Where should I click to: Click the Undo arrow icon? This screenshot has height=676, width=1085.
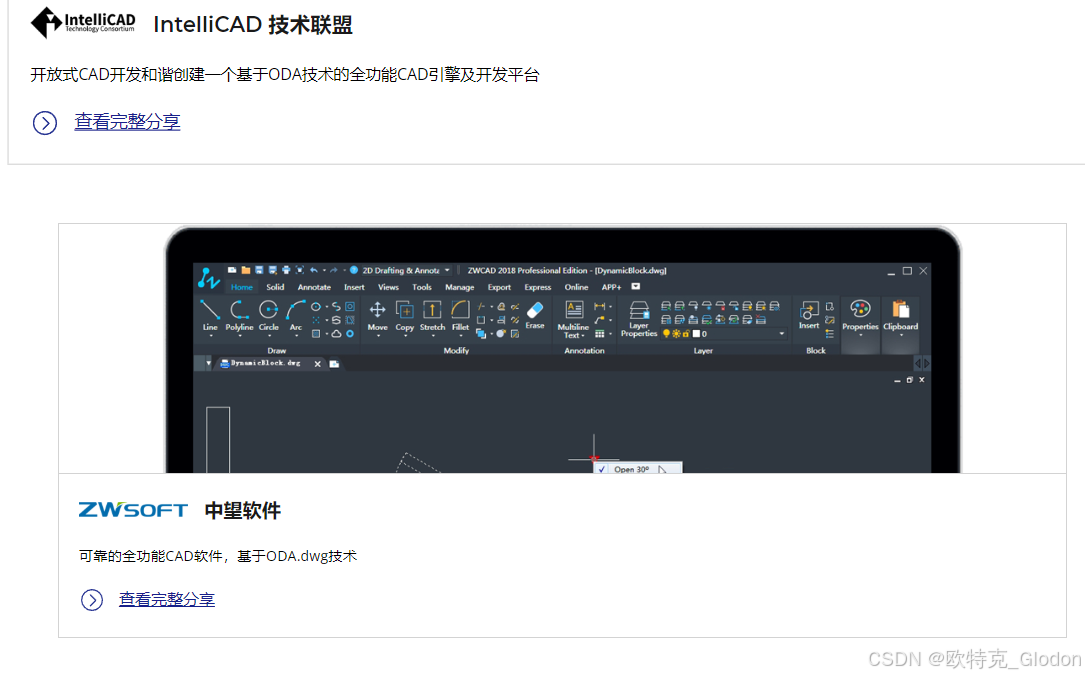point(313,270)
